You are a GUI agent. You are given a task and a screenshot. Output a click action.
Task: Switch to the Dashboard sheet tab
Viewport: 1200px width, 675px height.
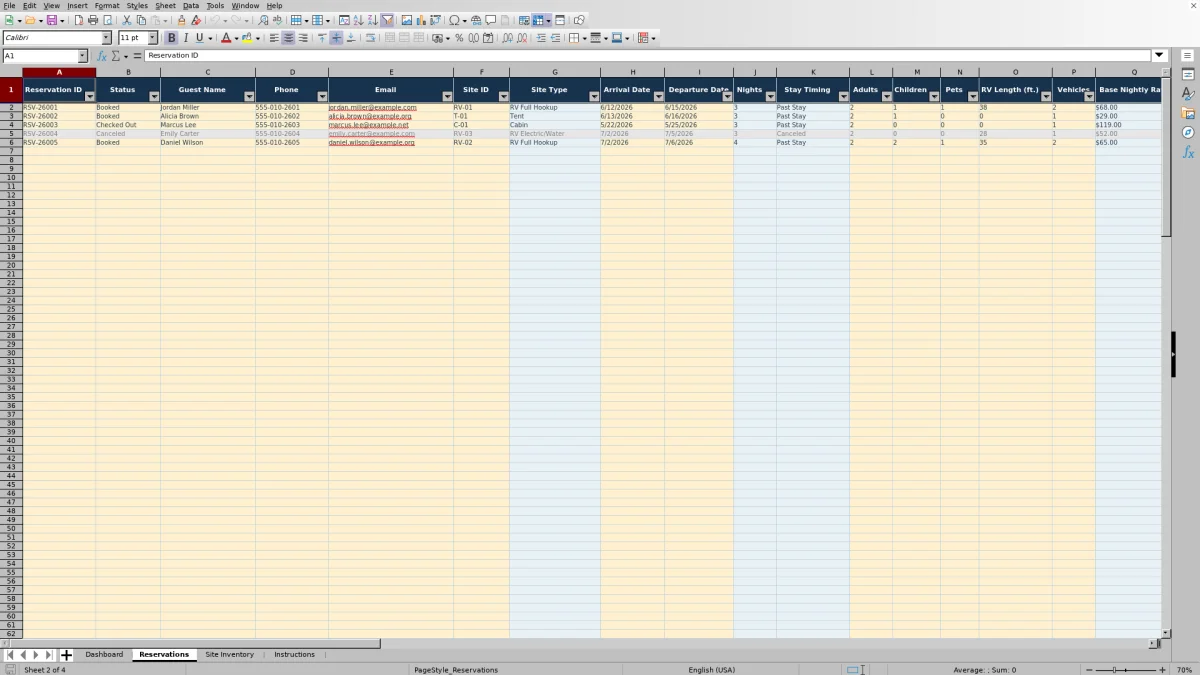coord(104,655)
